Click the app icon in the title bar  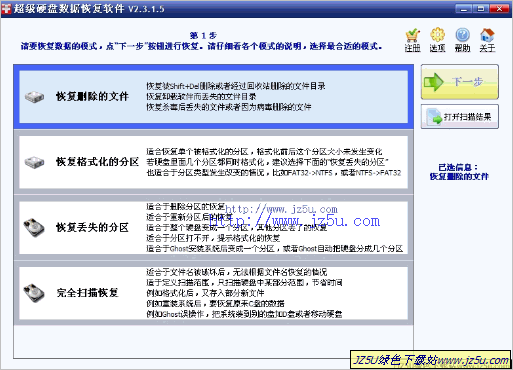(6, 8)
